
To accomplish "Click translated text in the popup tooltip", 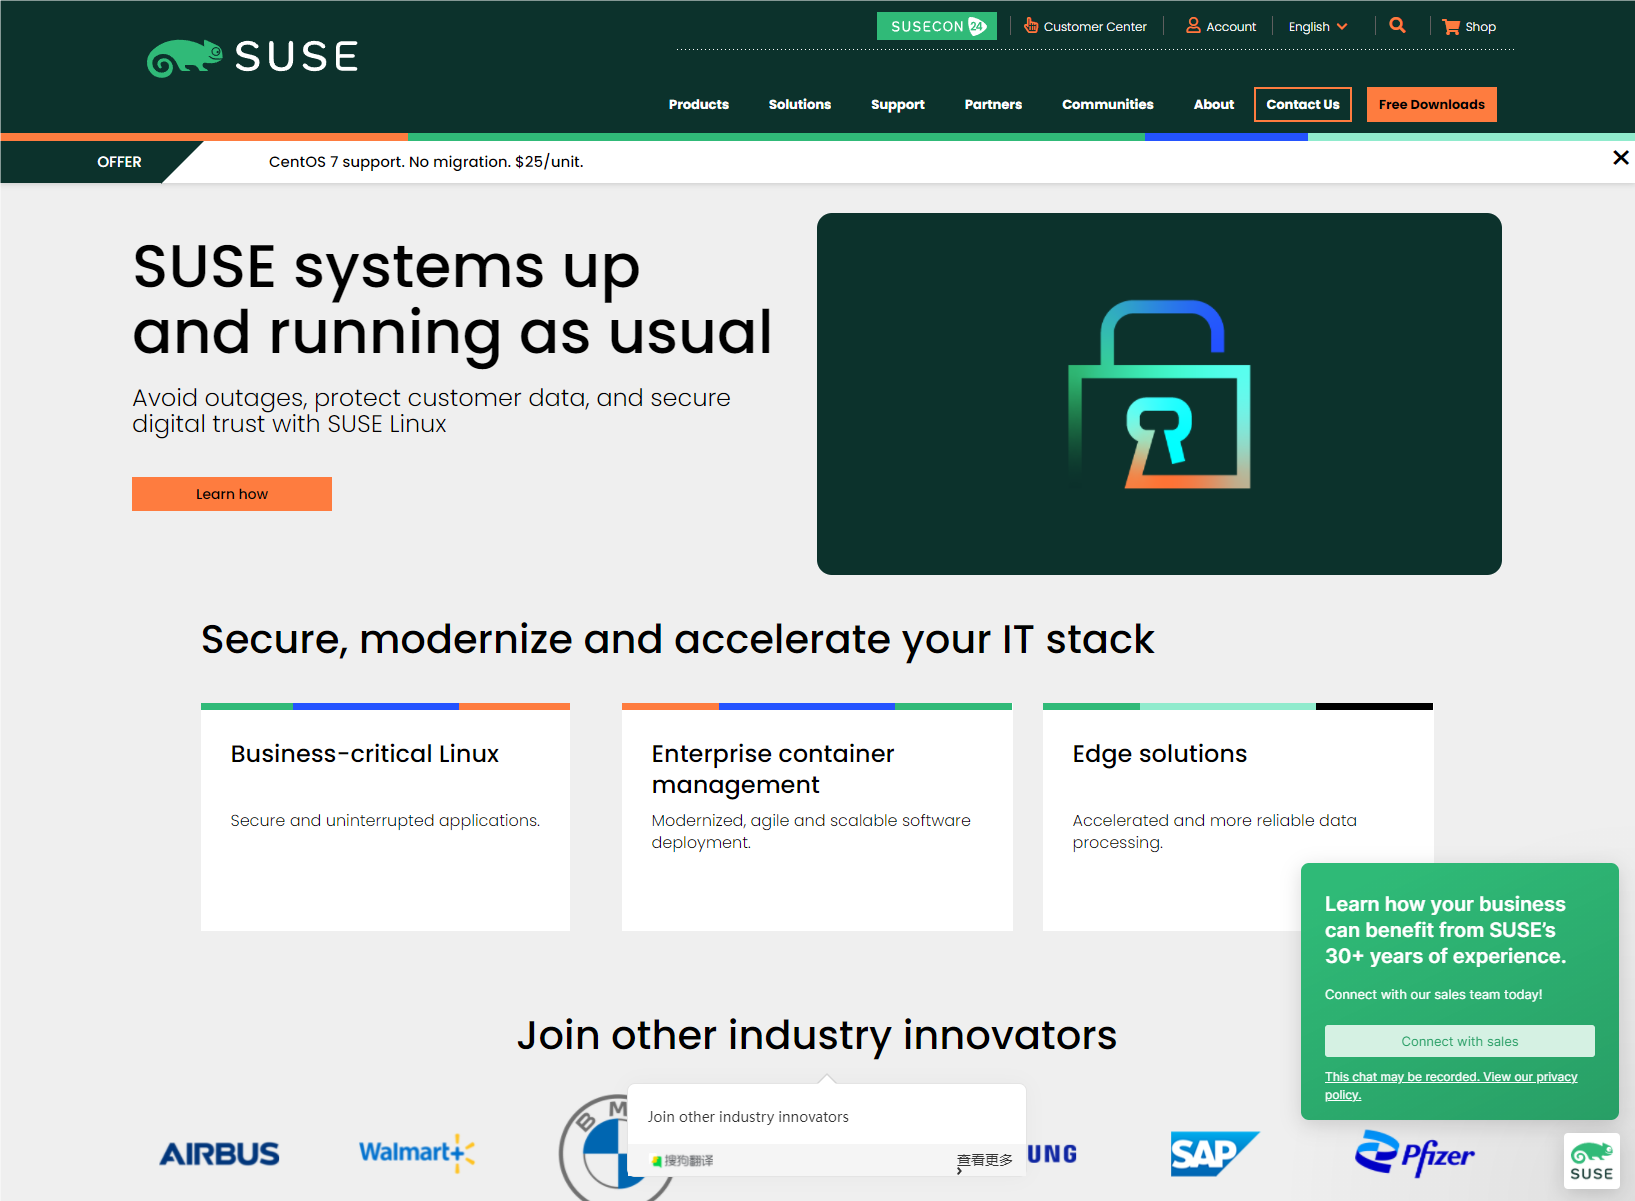I will tap(748, 1117).
